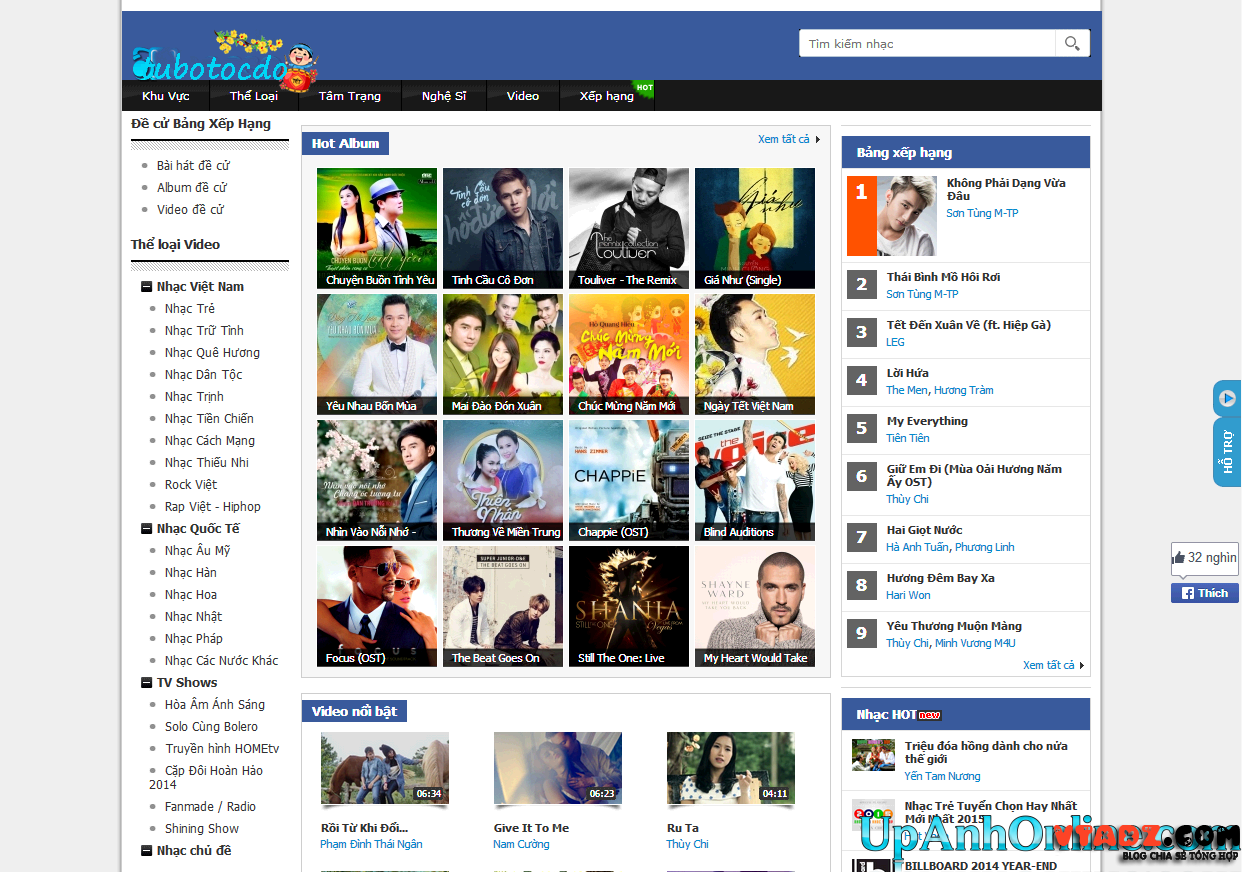Open Touliver - The Remix album cover
1242x872 pixels.
coord(629,228)
